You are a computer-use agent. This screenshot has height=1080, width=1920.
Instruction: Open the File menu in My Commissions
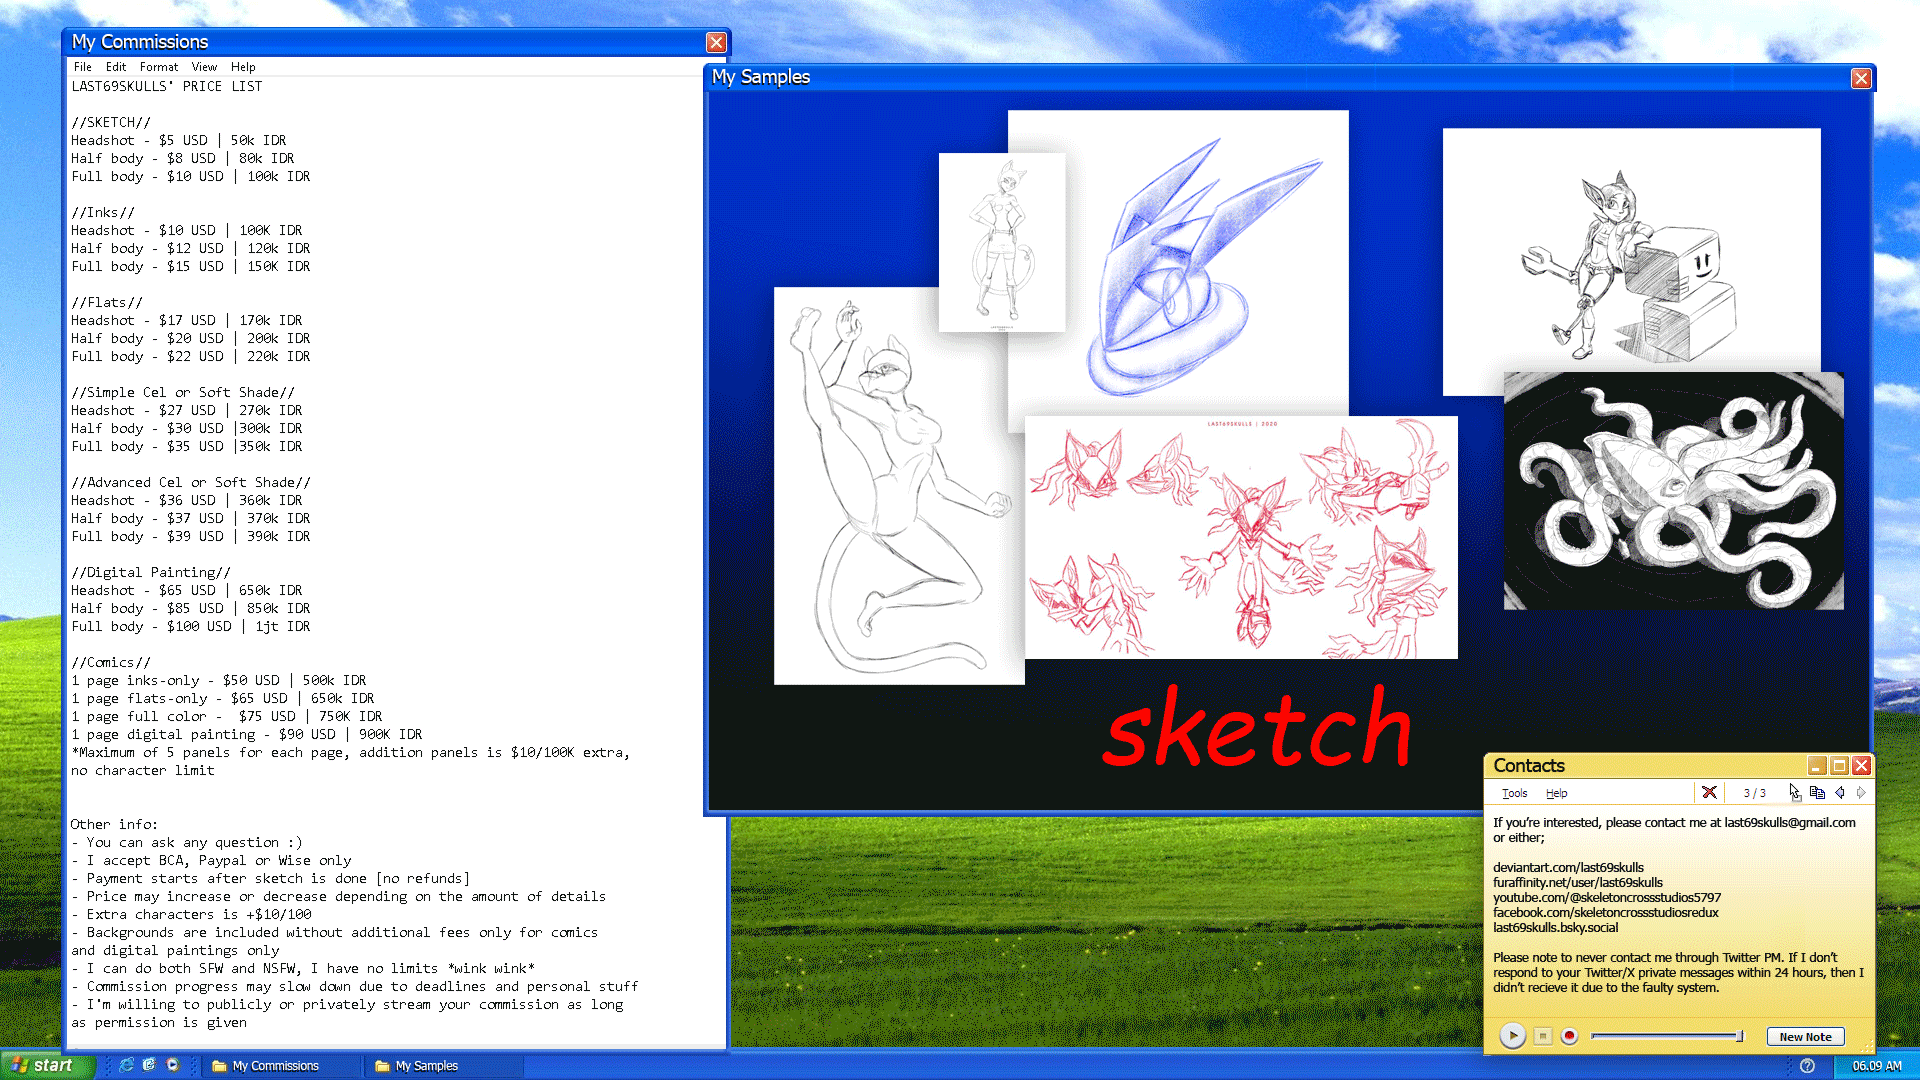coord(82,67)
